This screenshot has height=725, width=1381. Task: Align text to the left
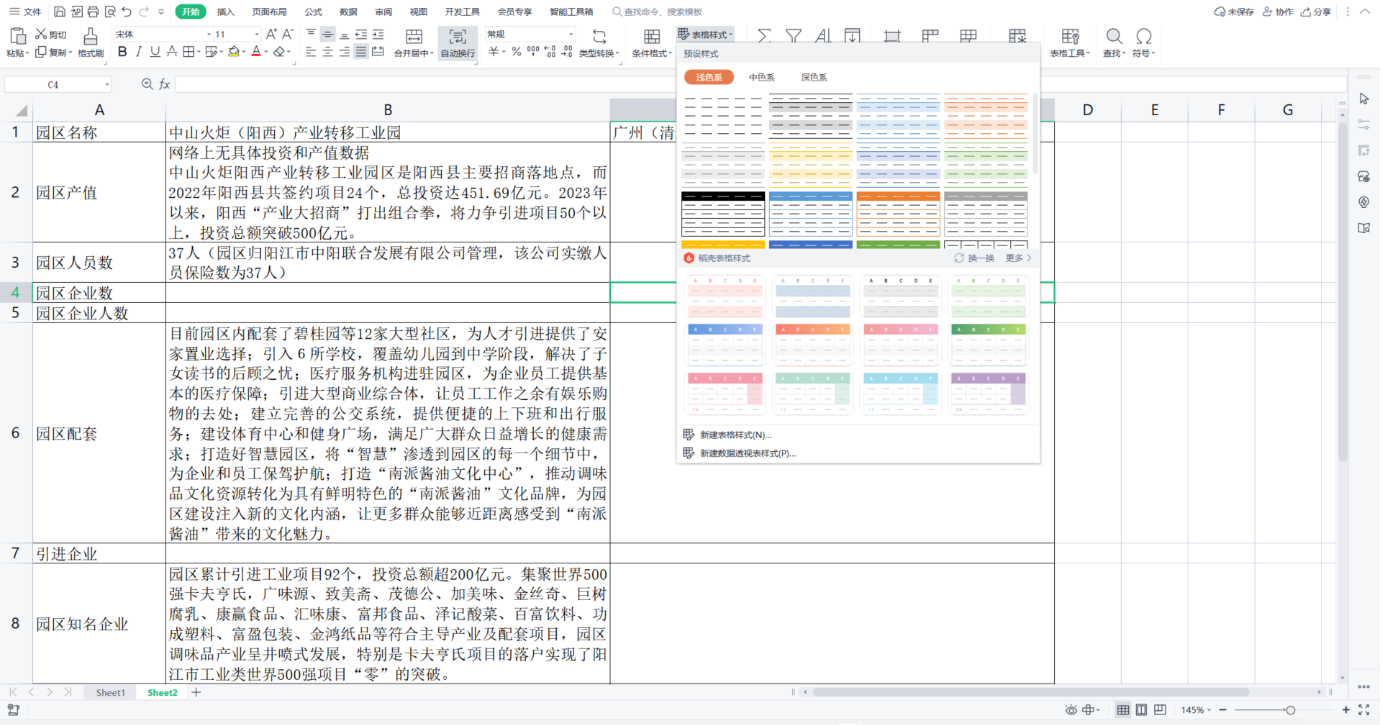coord(310,52)
